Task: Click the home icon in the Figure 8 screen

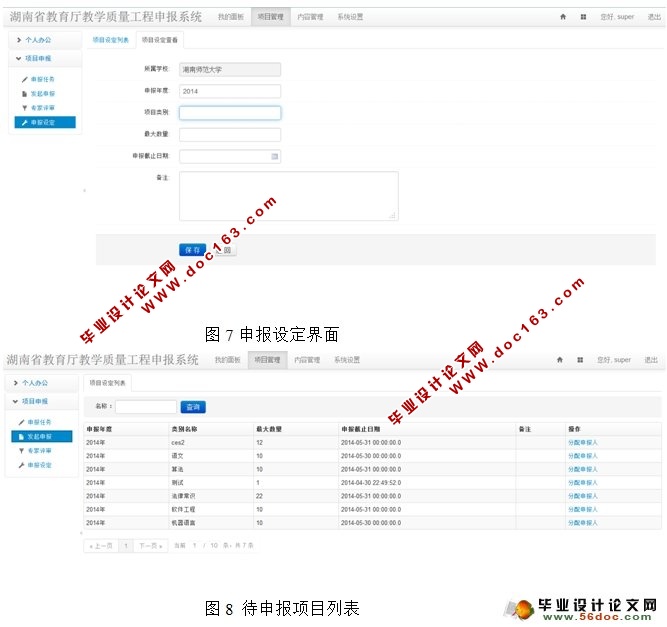Action: point(560,360)
